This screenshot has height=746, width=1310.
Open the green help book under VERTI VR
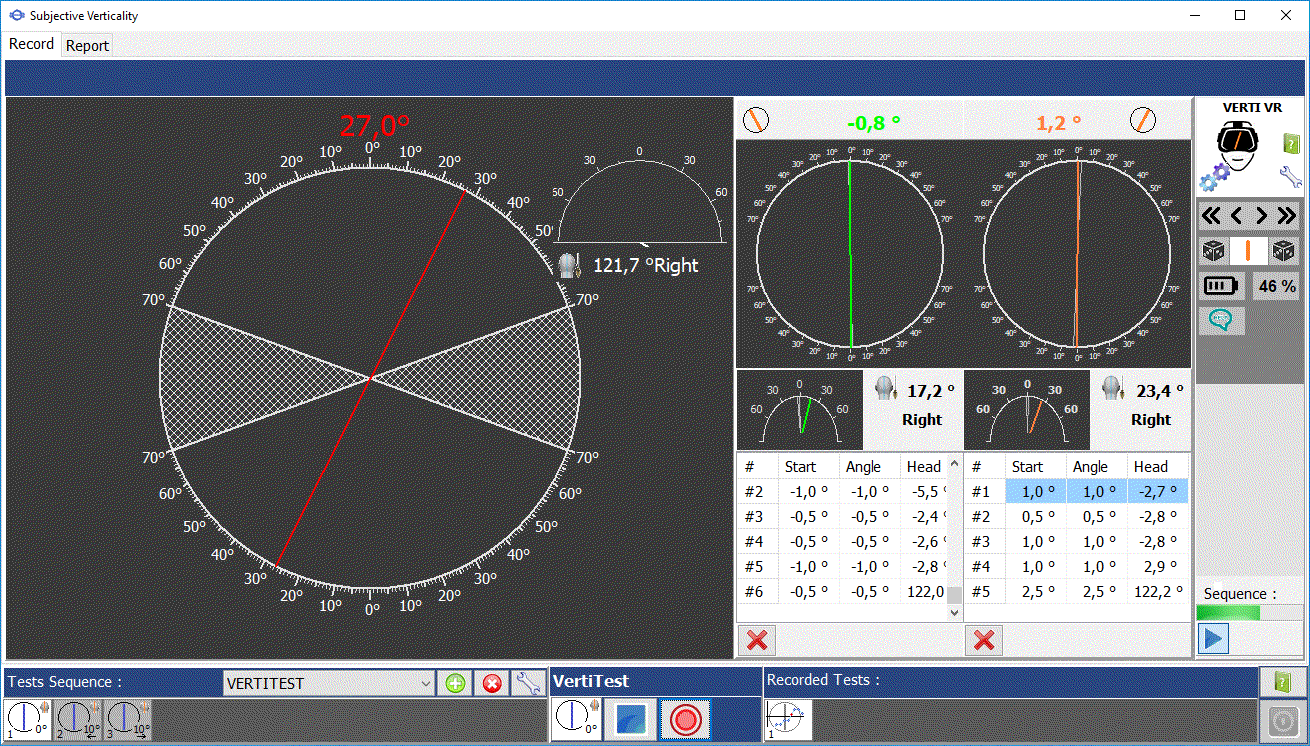coord(1291,144)
